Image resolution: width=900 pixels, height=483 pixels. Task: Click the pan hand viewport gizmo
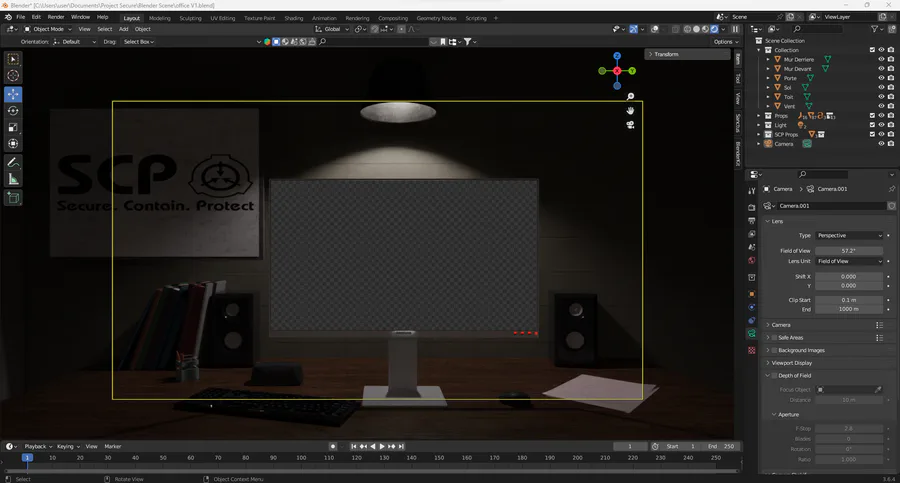[630, 111]
